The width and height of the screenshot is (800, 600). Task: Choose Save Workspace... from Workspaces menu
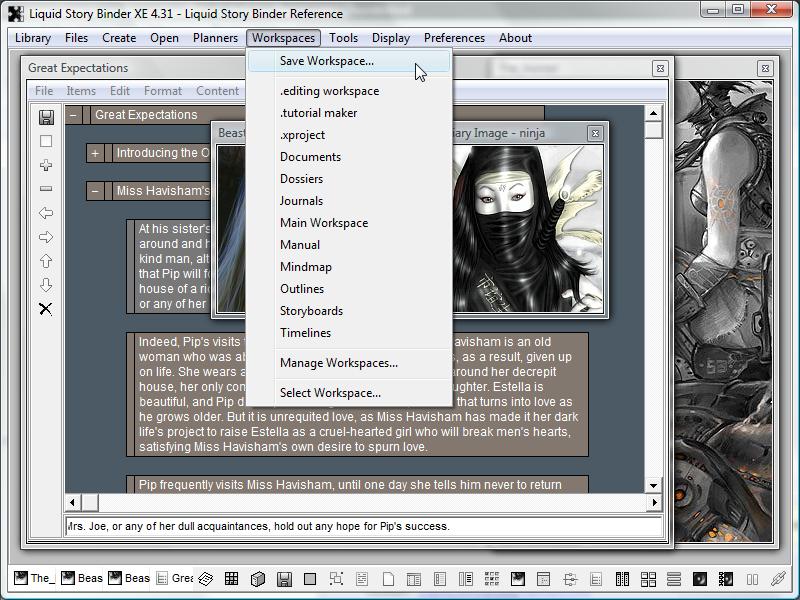(326, 61)
